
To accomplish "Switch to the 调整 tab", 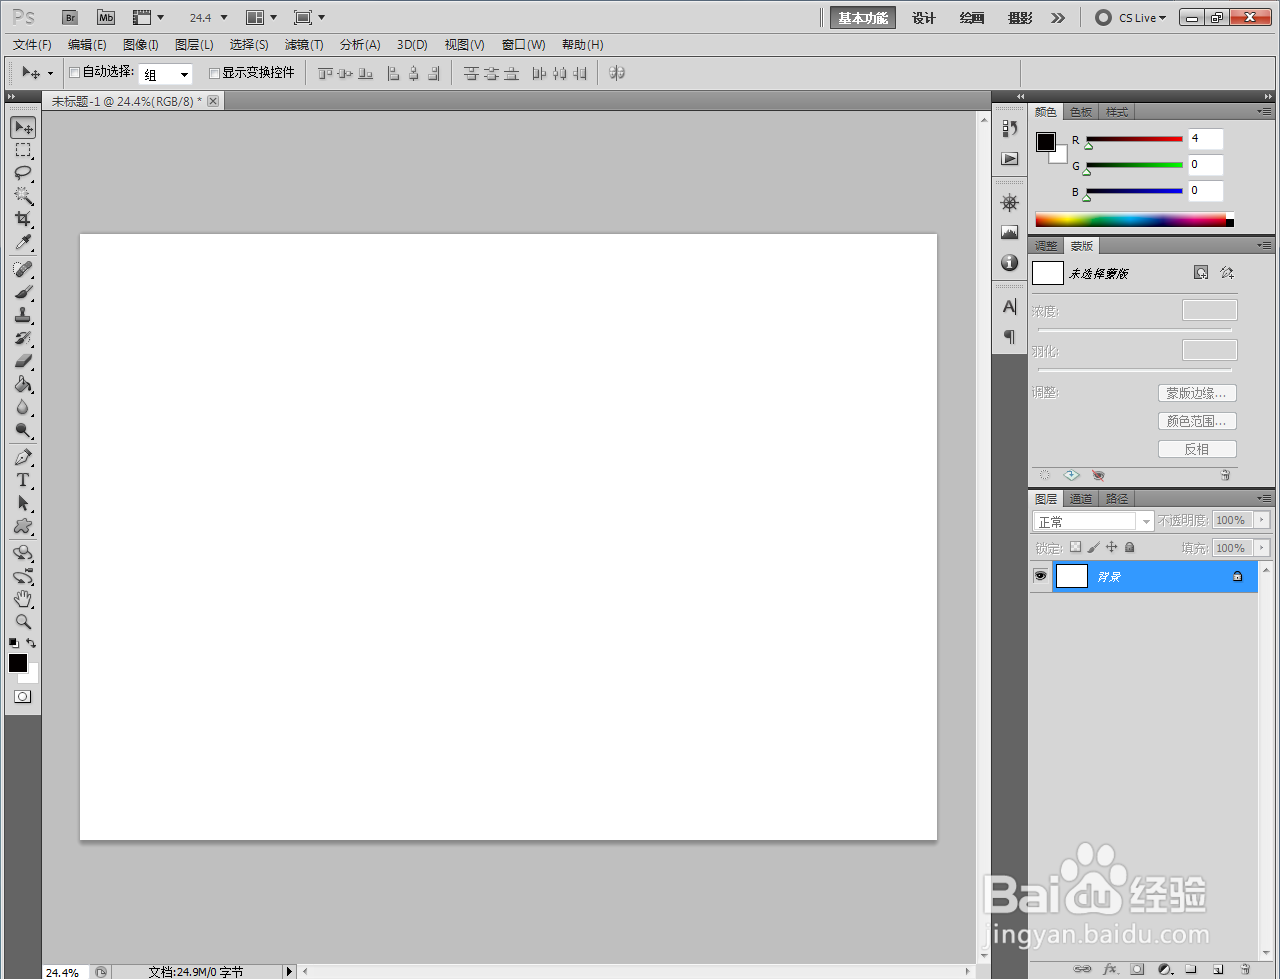I will pos(1046,246).
